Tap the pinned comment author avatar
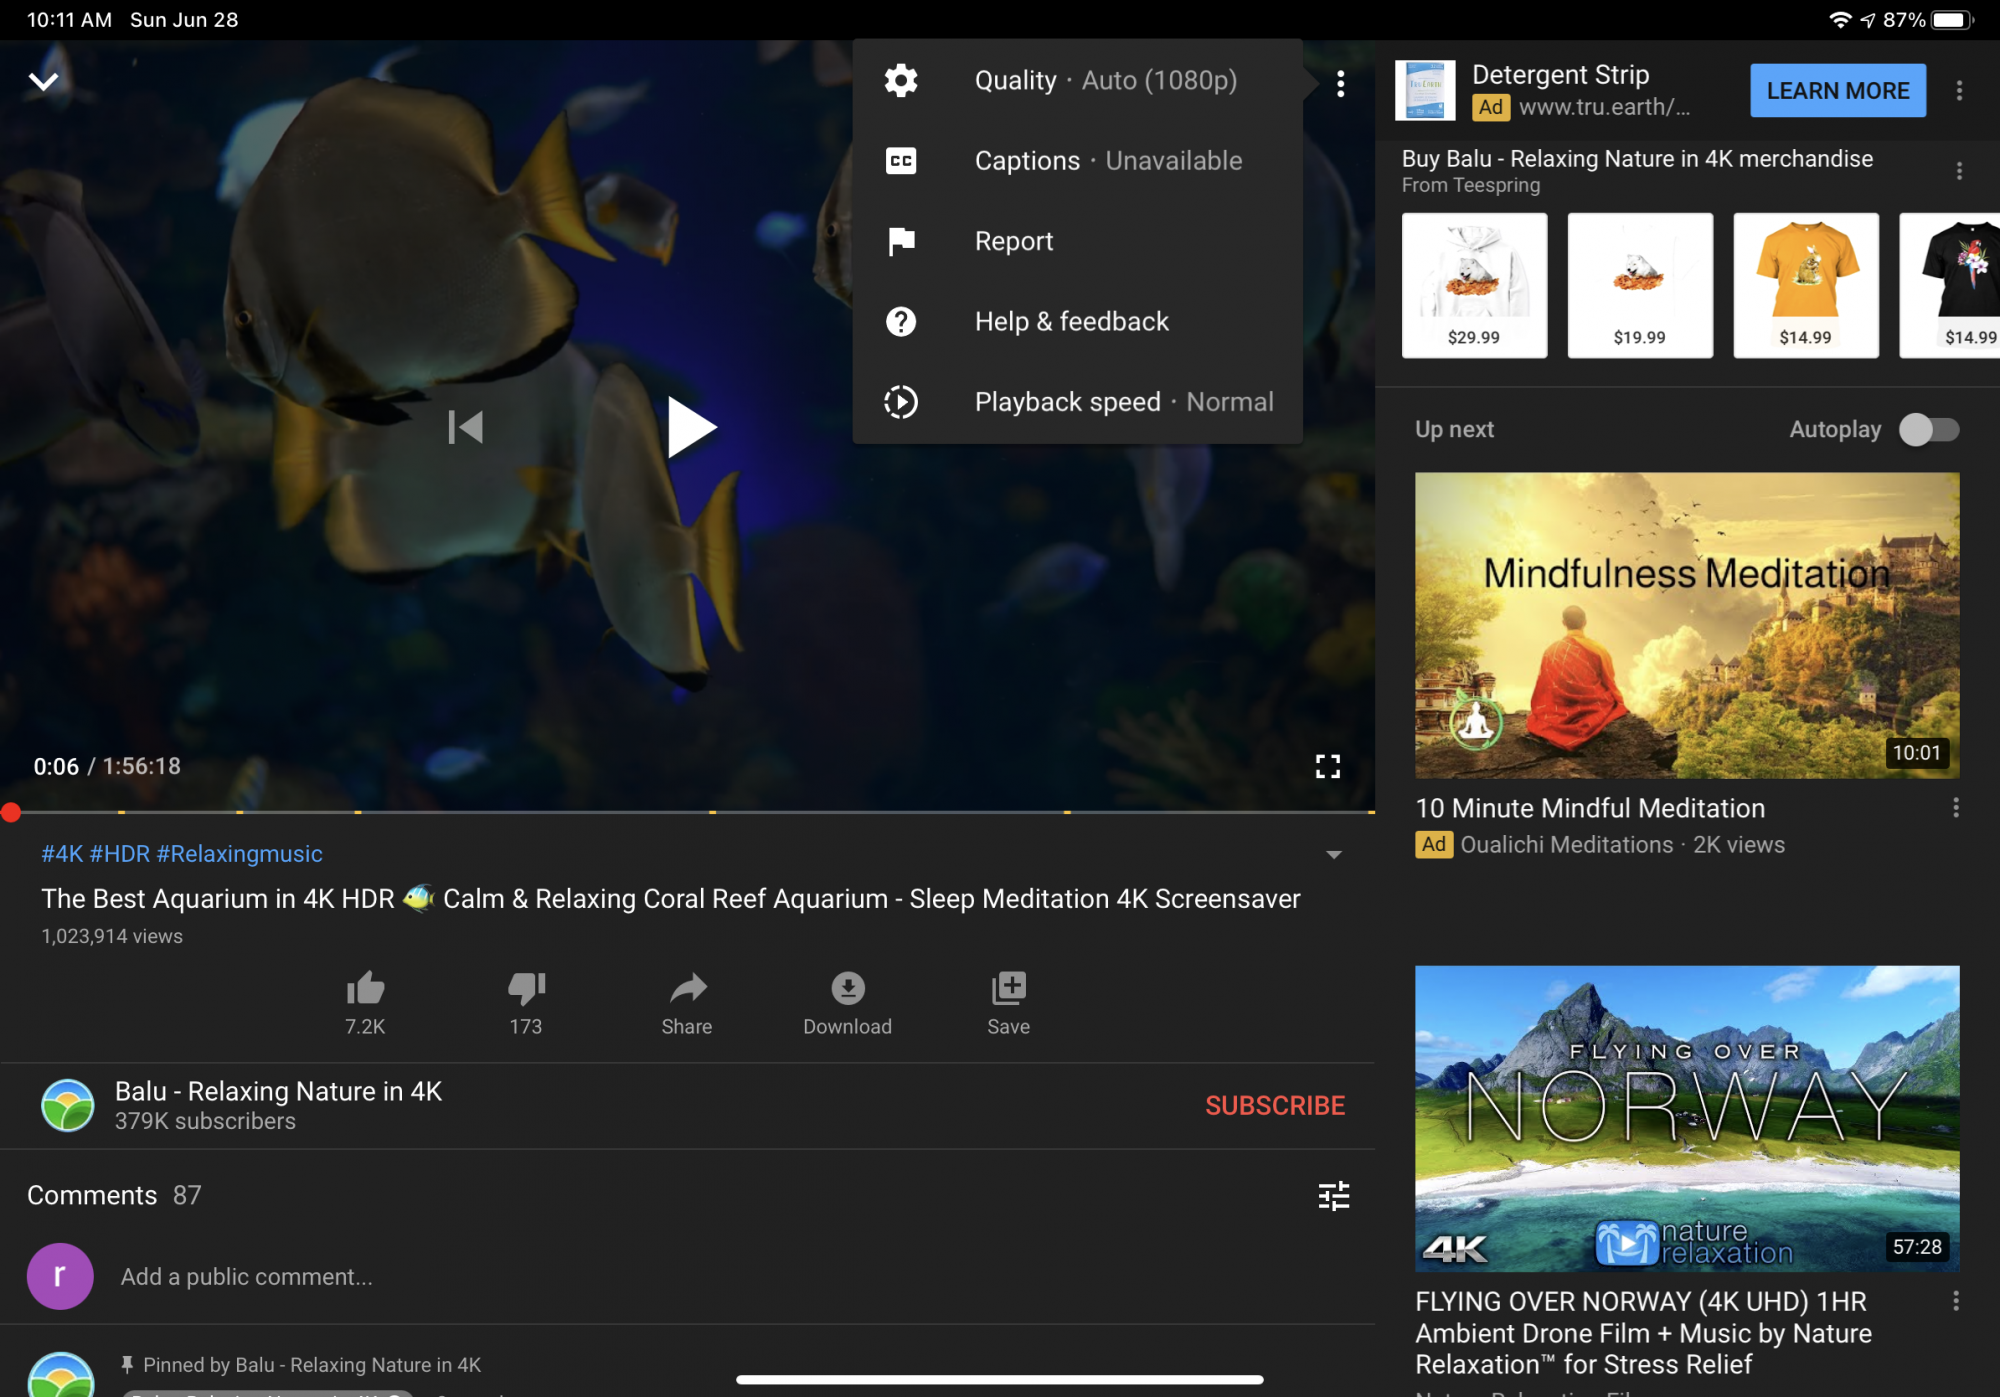The width and height of the screenshot is (2000, 1397). tap(61, 1376)
